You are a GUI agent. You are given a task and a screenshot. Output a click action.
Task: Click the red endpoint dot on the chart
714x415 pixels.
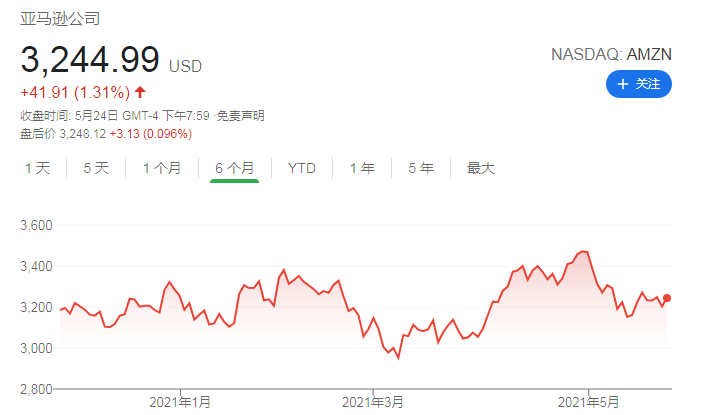[667, 298]
